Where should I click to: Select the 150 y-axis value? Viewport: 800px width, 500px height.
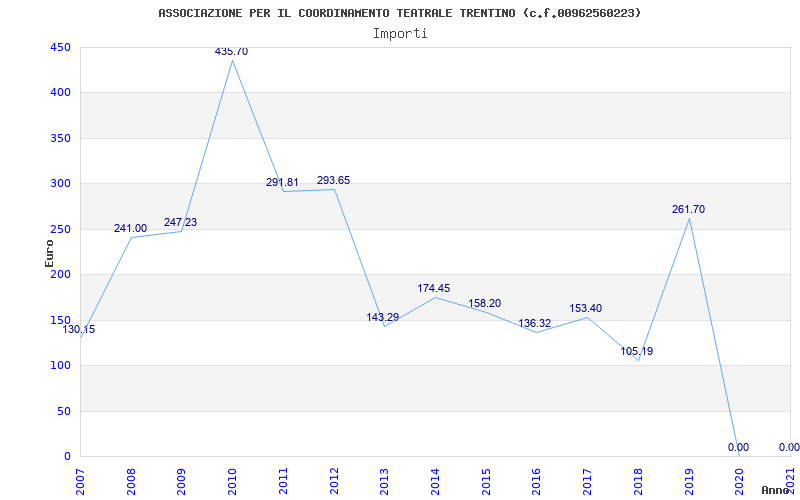[60, 320]
